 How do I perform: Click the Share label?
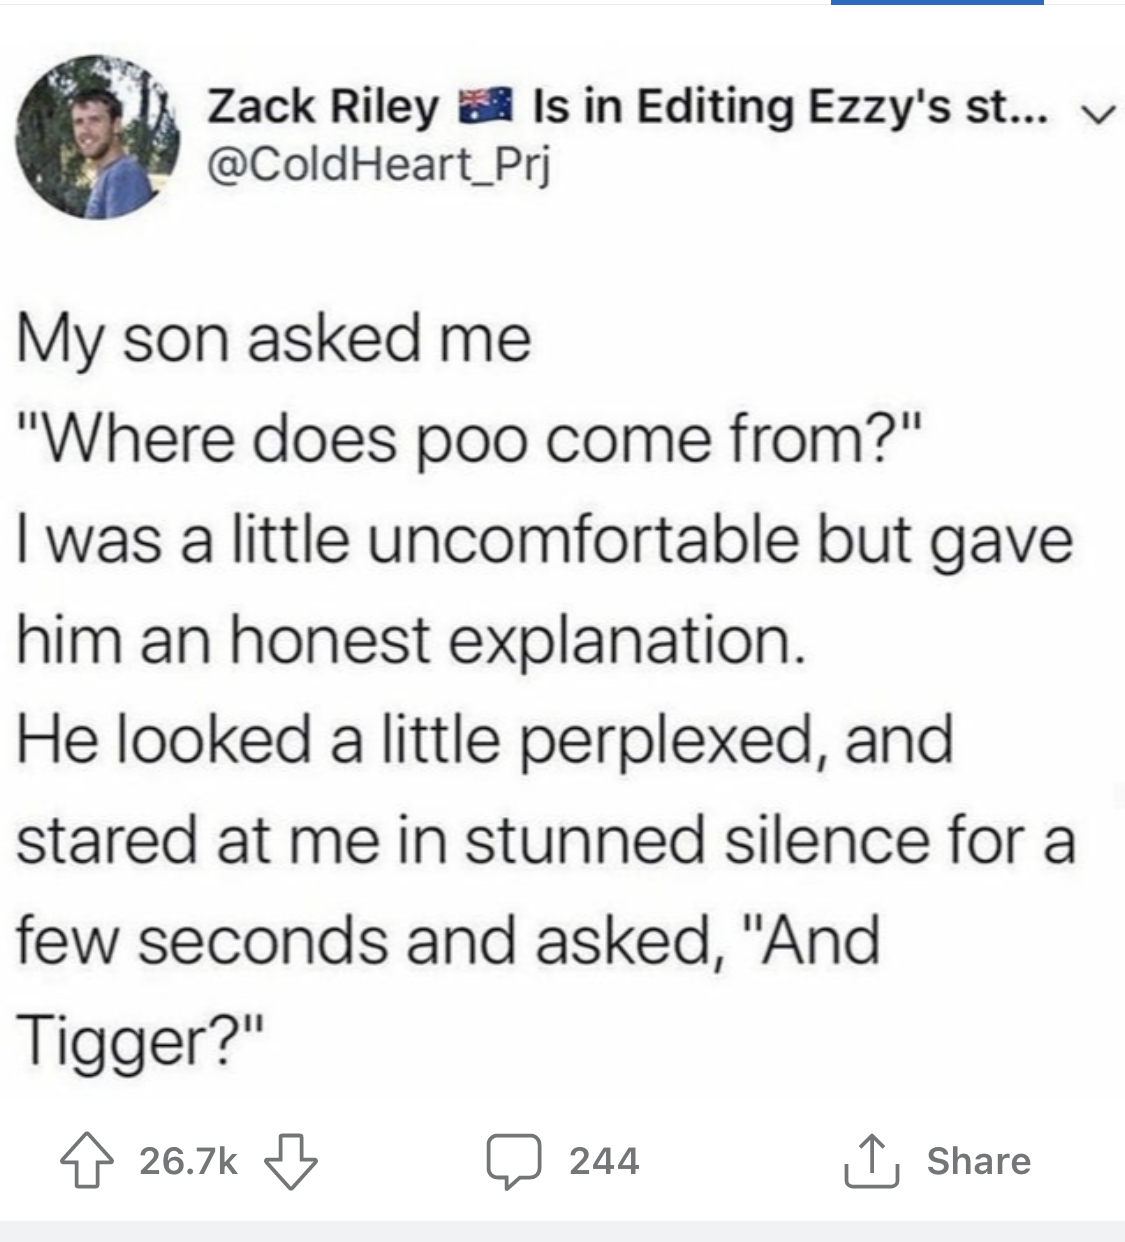tap(979, 1161)
